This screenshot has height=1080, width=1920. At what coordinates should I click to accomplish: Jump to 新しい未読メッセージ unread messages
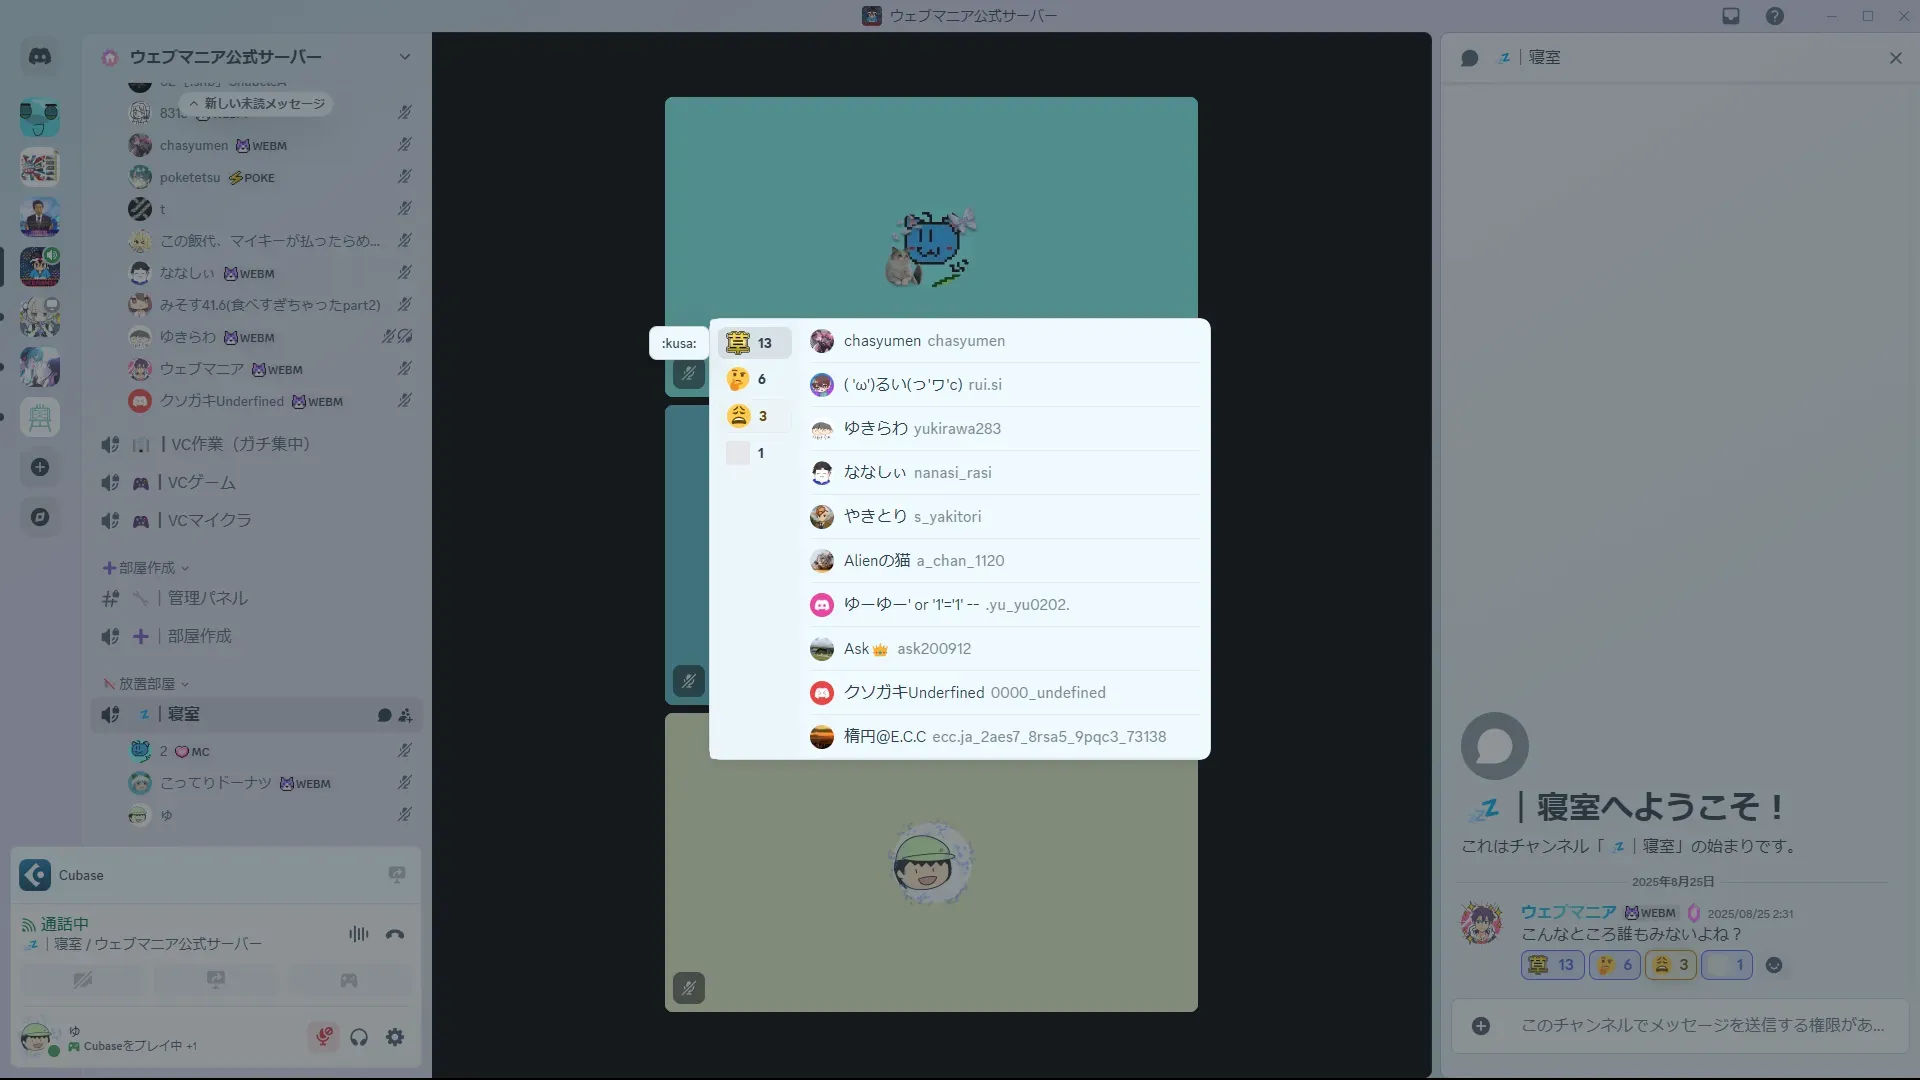pos(258,104)
